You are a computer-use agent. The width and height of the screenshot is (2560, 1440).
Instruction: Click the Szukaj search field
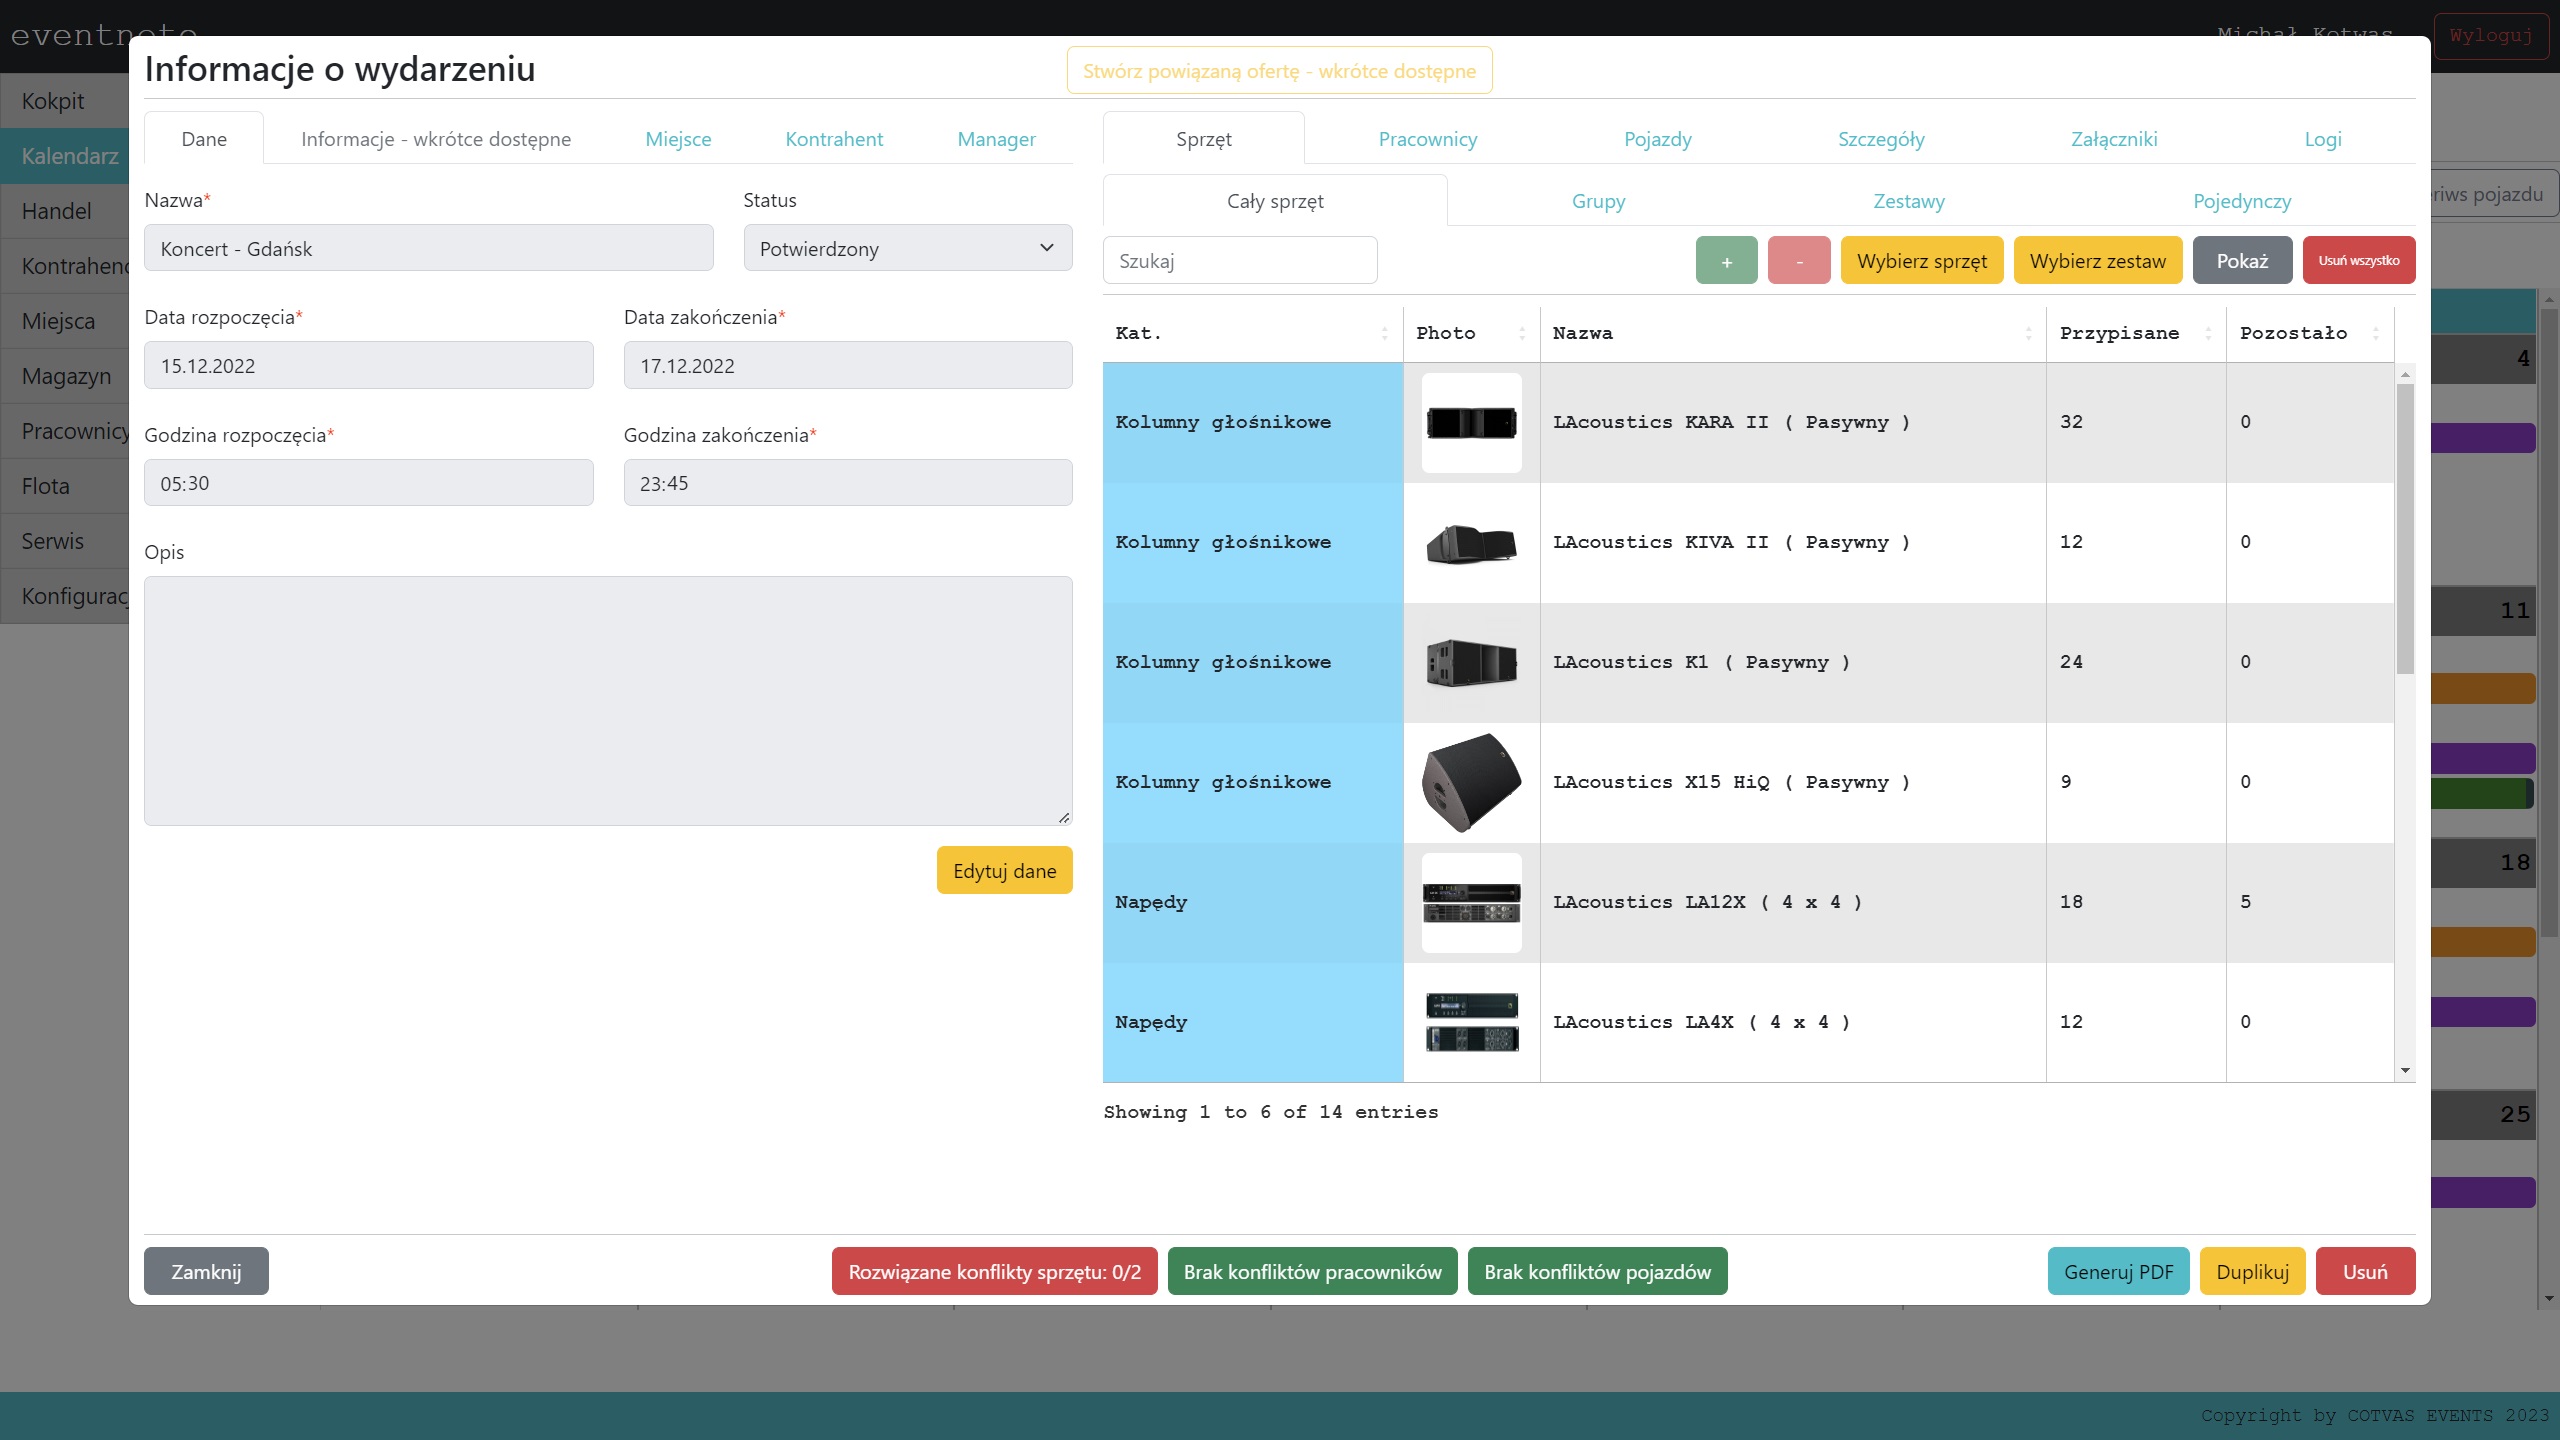point(1239,261)
